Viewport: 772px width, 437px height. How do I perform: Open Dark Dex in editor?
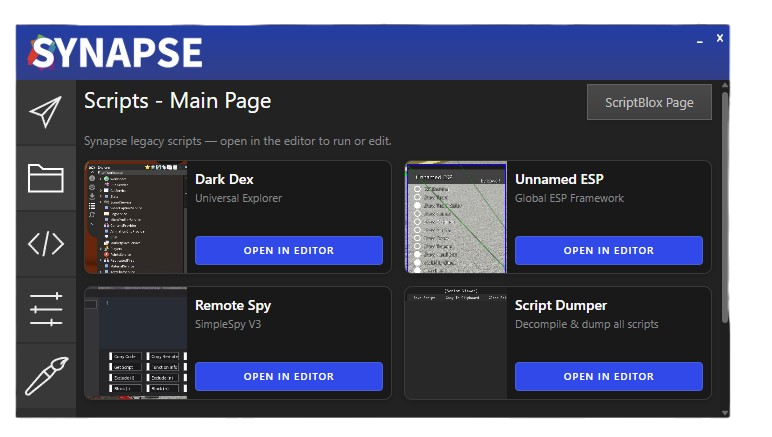[x=289, y=250]
